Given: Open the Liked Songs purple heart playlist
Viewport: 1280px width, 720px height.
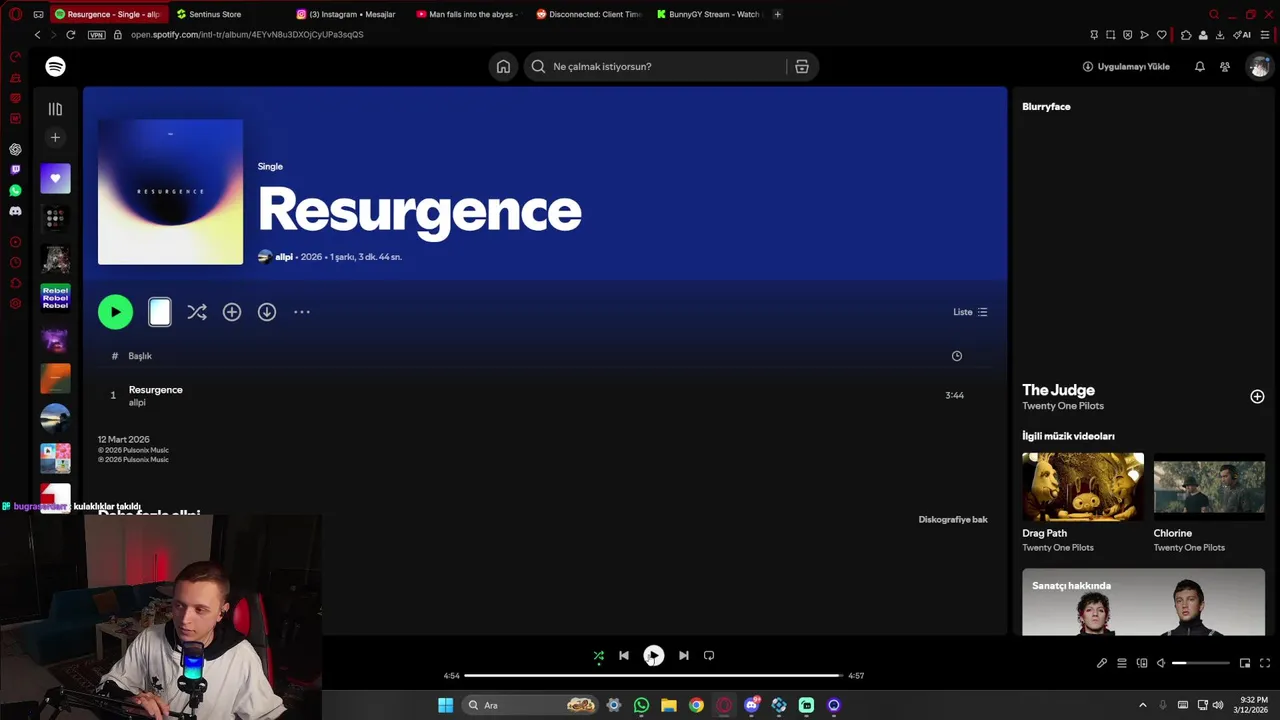Looking at the screenshot, I should (55, 178).
